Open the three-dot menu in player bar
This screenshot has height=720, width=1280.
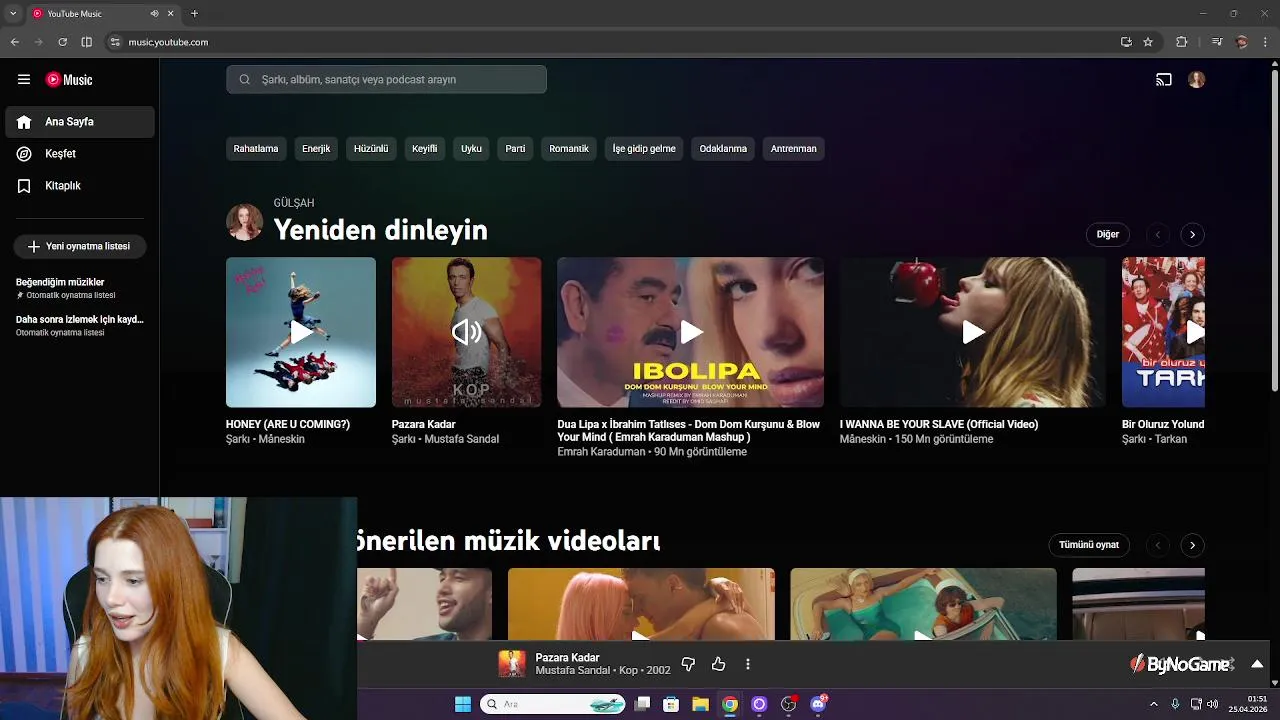point(748,664)
